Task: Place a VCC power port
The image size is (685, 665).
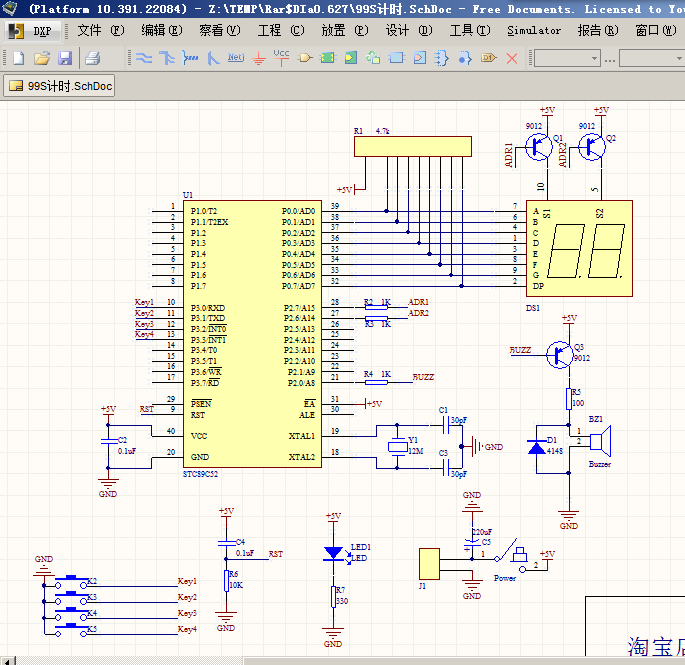Action: [281, 58]
